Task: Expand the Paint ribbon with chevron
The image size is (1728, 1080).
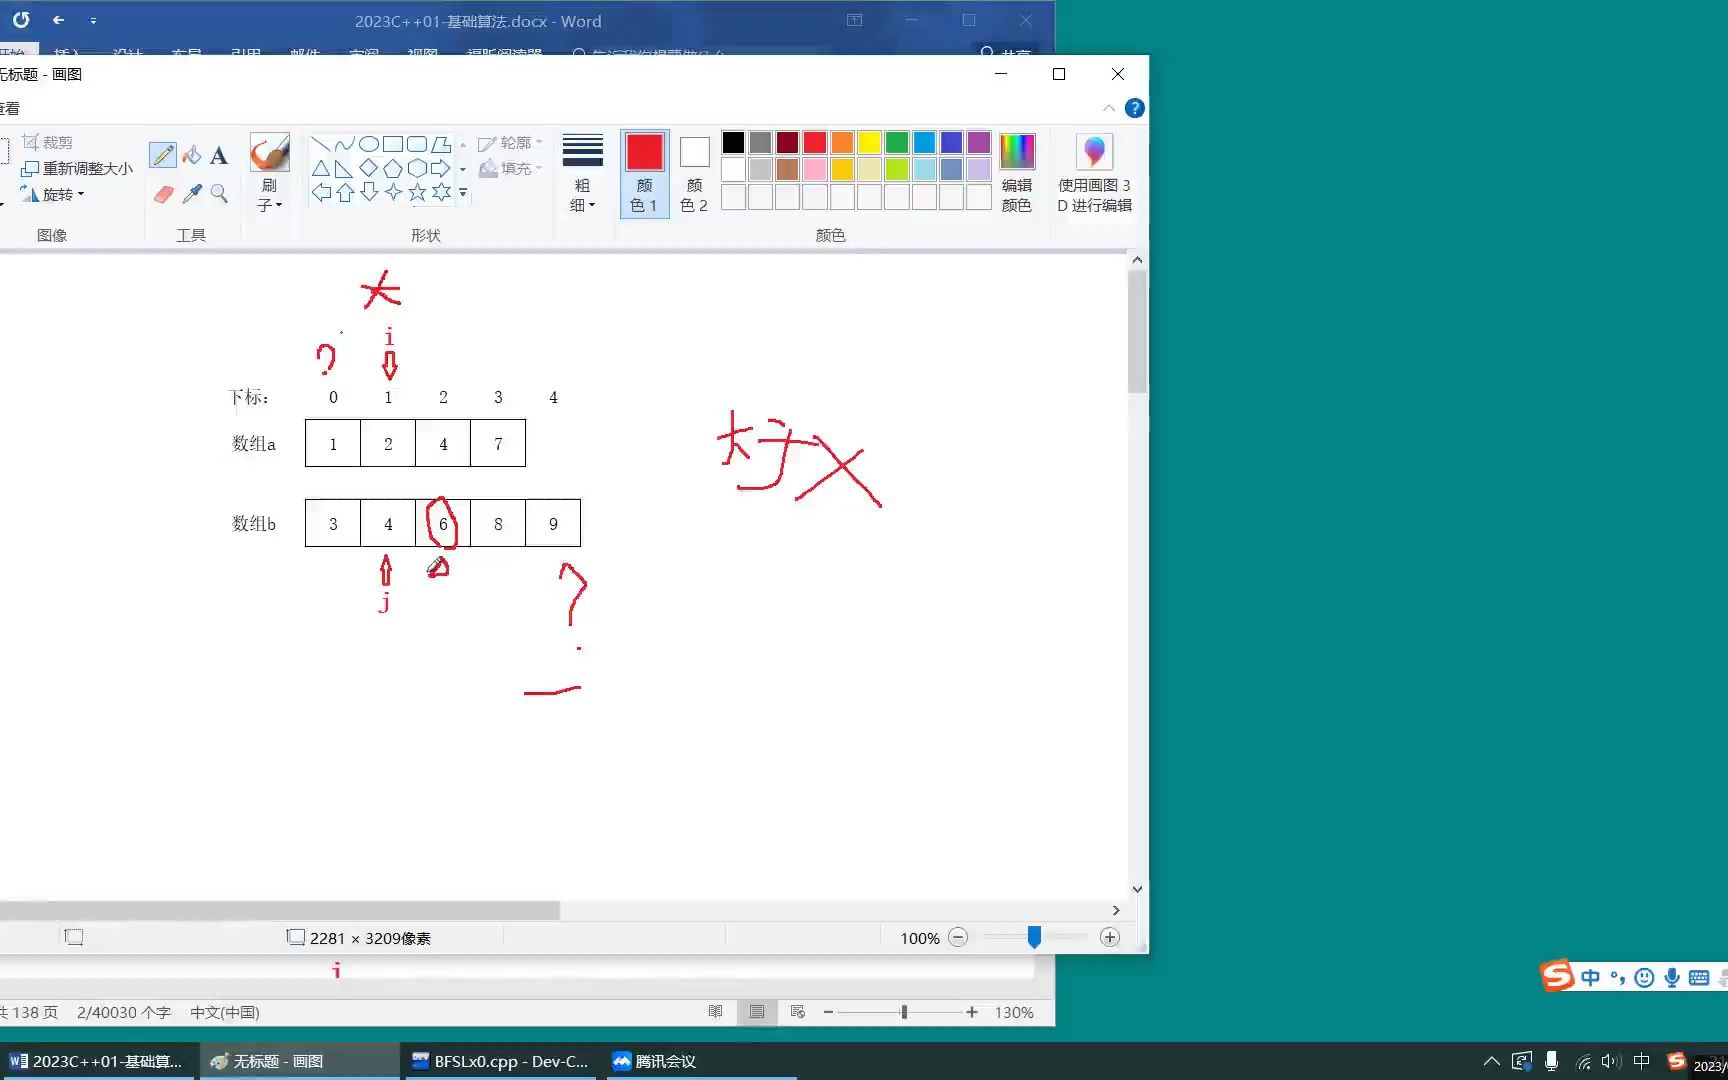Action: pos(1109,108)
